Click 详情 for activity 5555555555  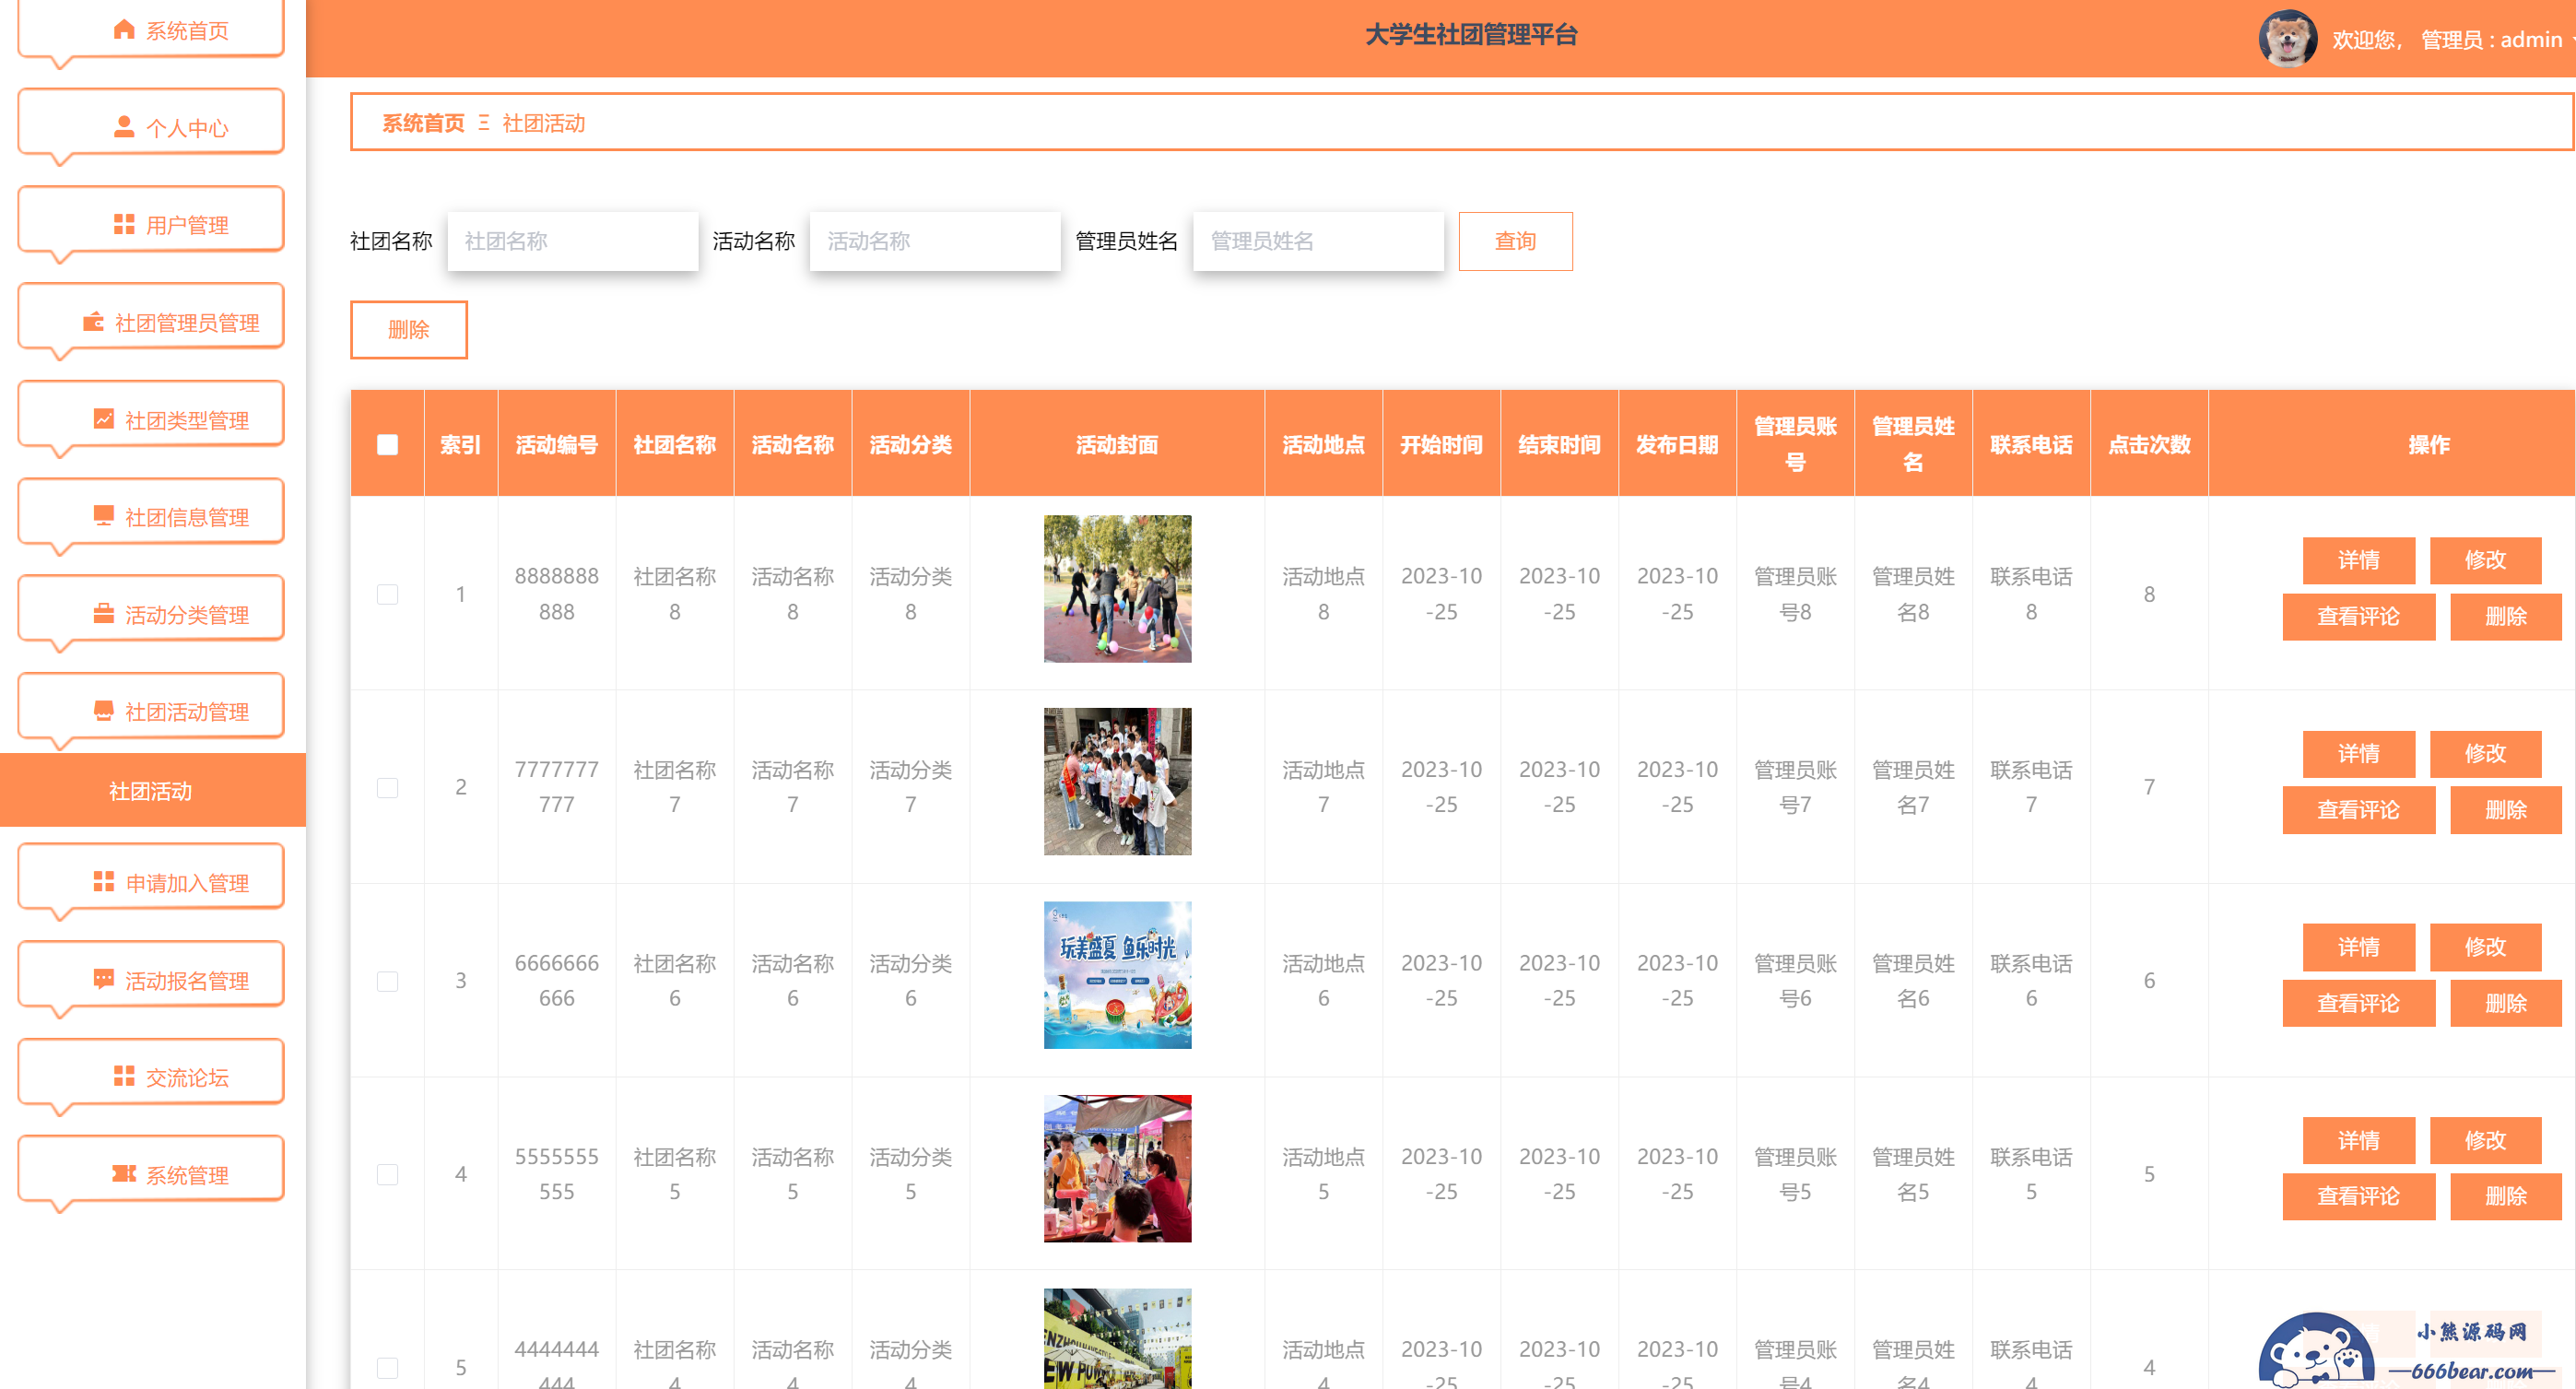[2358, 1140]
